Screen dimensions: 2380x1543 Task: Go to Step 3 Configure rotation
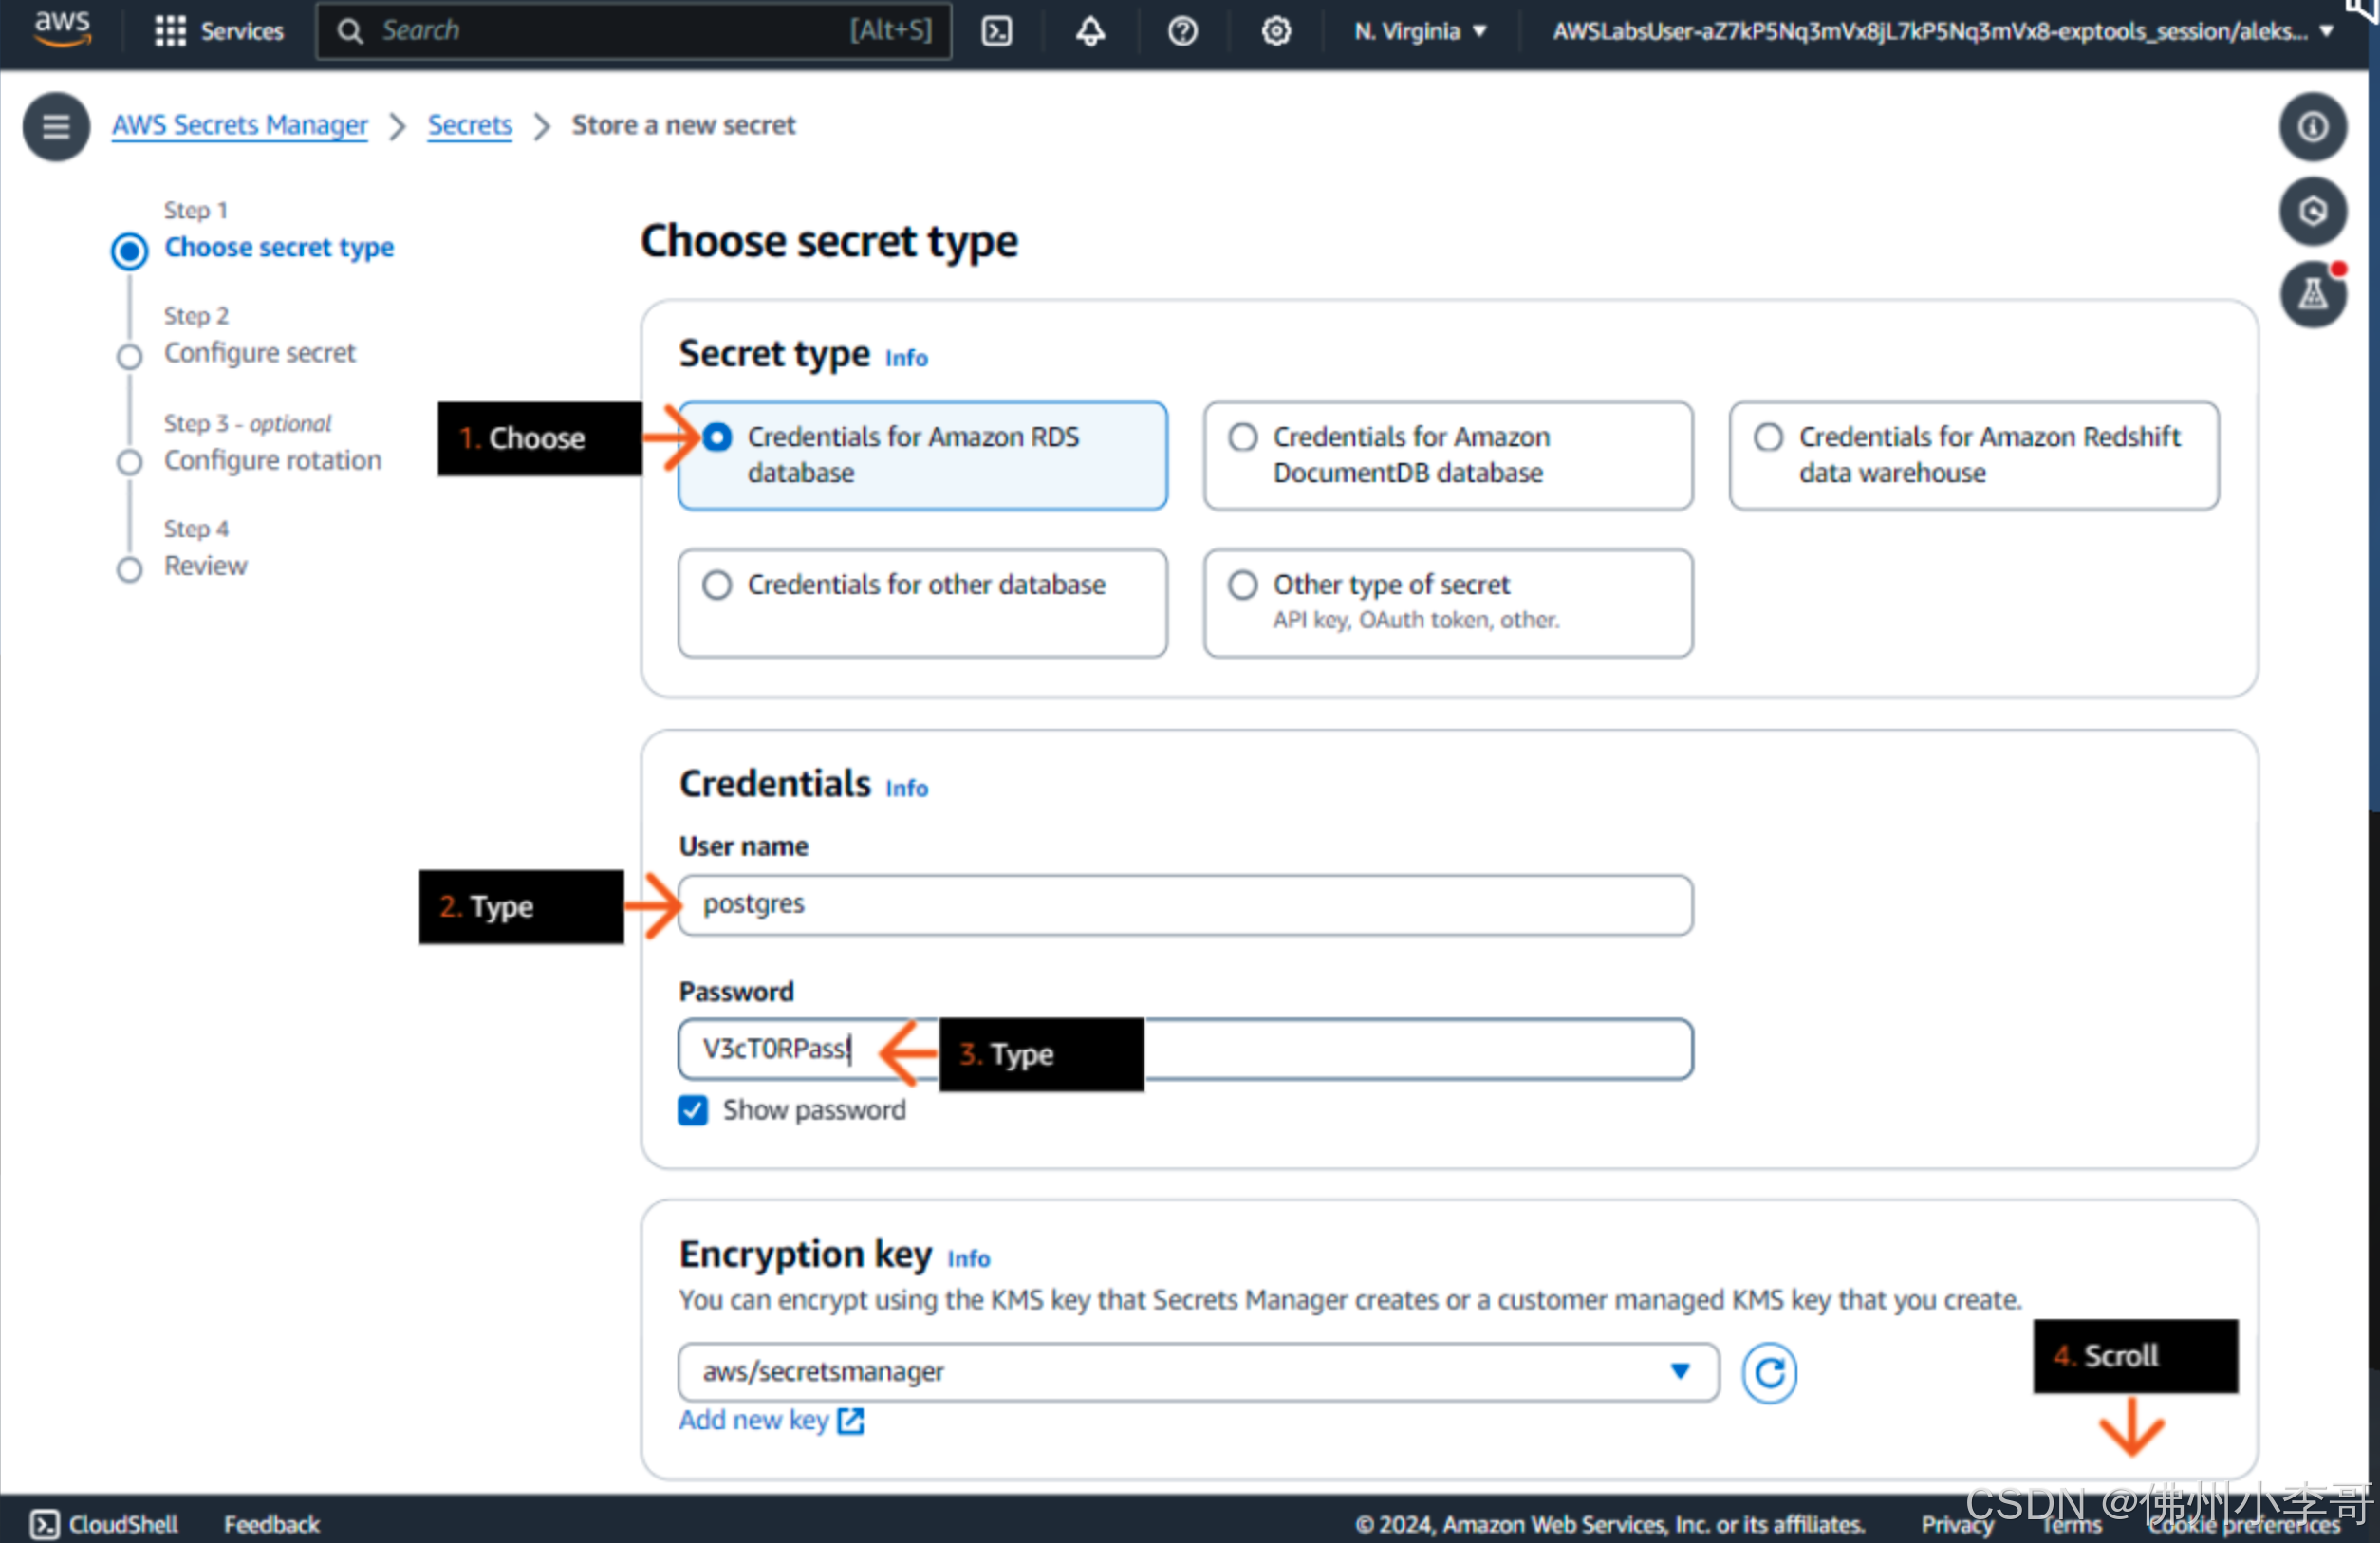[273, 460]
